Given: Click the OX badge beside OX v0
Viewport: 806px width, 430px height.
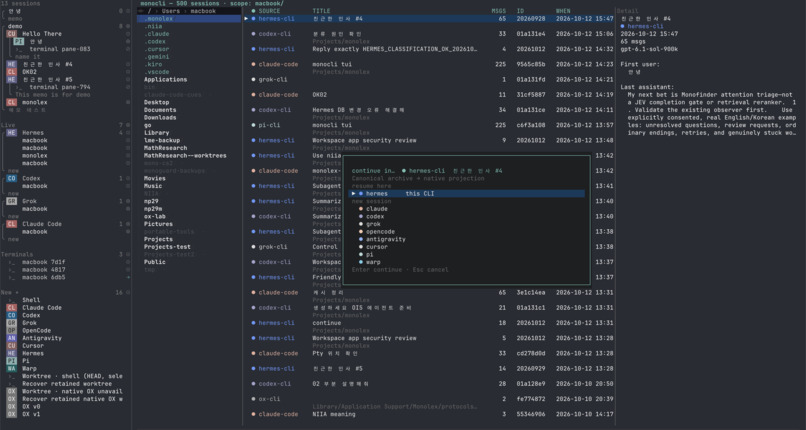Looking at the screenshot, I should click(x=11, y=406).
